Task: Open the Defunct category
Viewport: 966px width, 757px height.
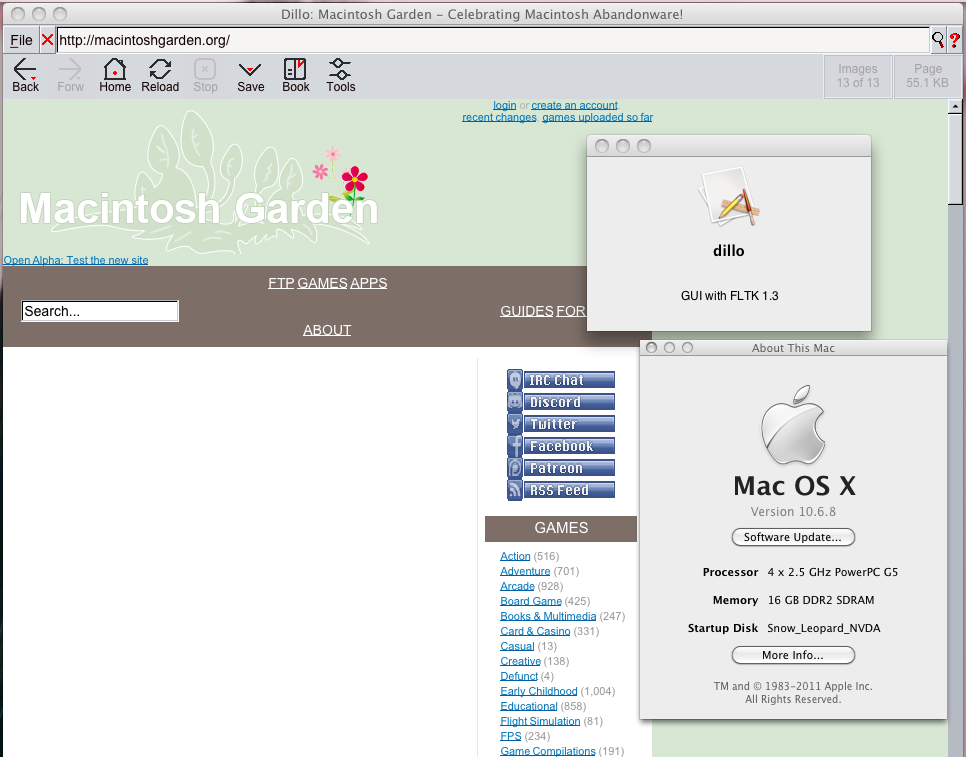Action: [x=519, y=676]
